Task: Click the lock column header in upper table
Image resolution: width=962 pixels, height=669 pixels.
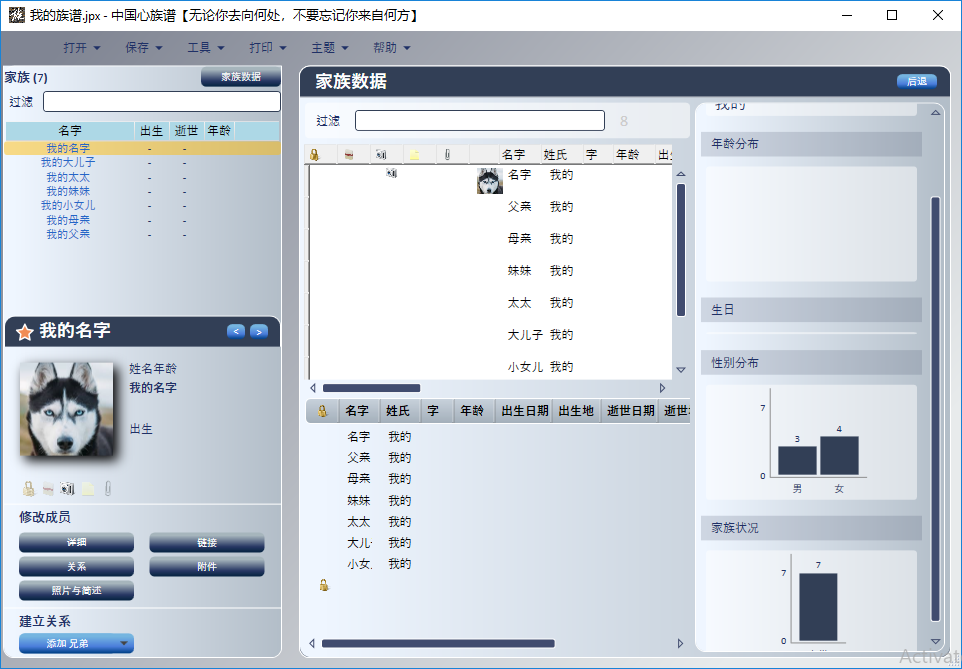Action: (x=315, y=155)
